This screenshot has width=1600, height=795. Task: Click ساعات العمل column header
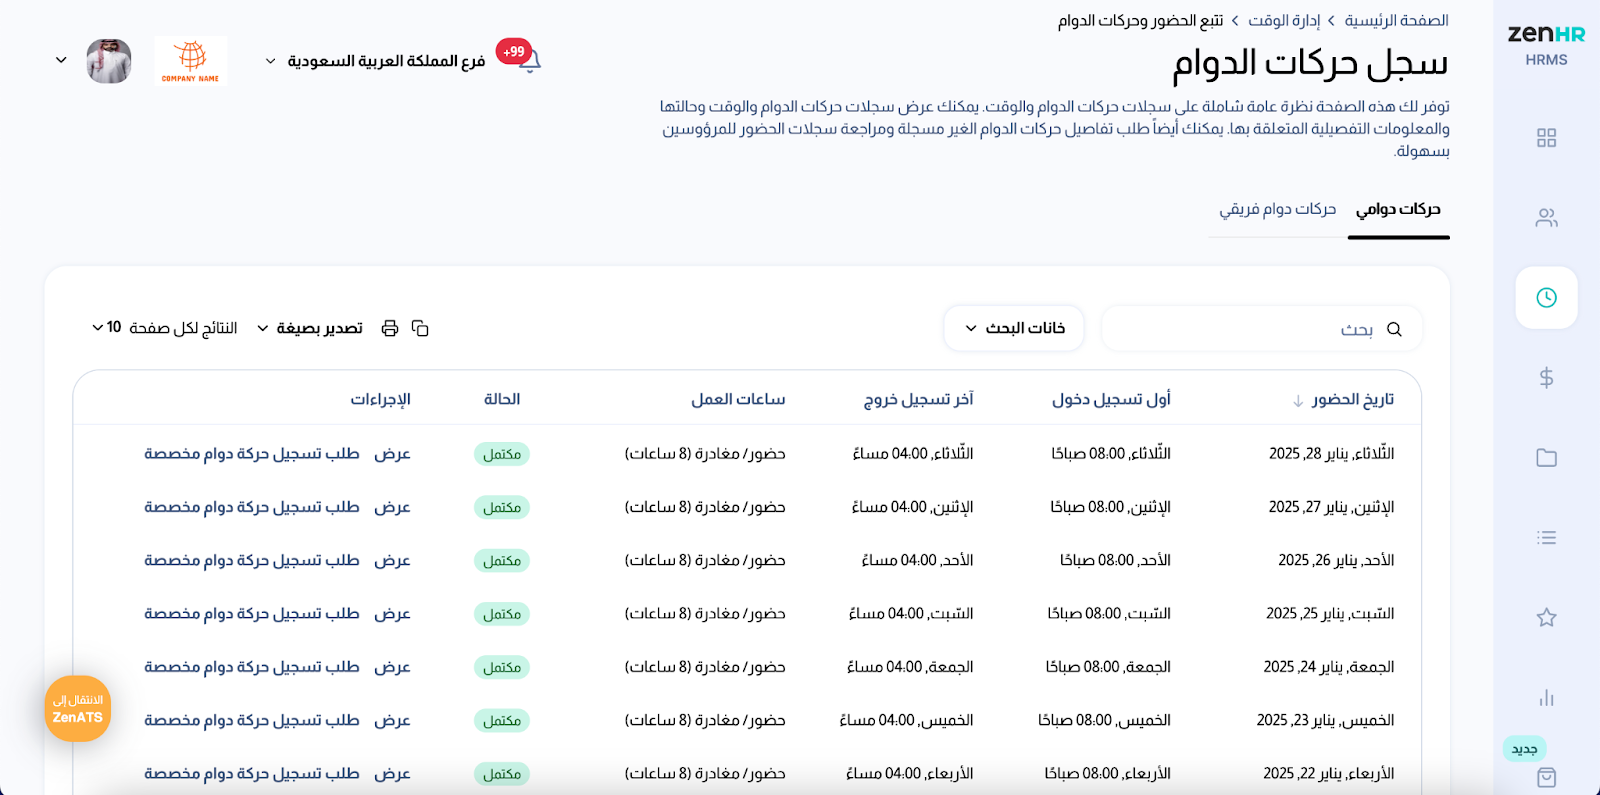(738, 400)
